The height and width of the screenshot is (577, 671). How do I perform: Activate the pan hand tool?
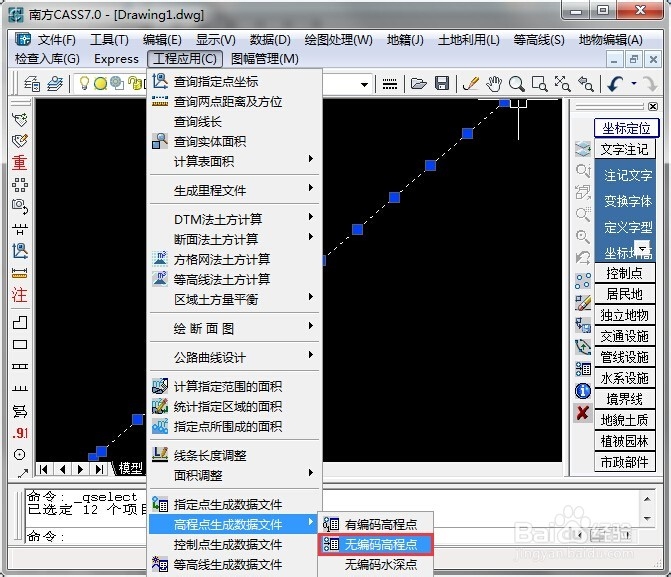[494, 83]
